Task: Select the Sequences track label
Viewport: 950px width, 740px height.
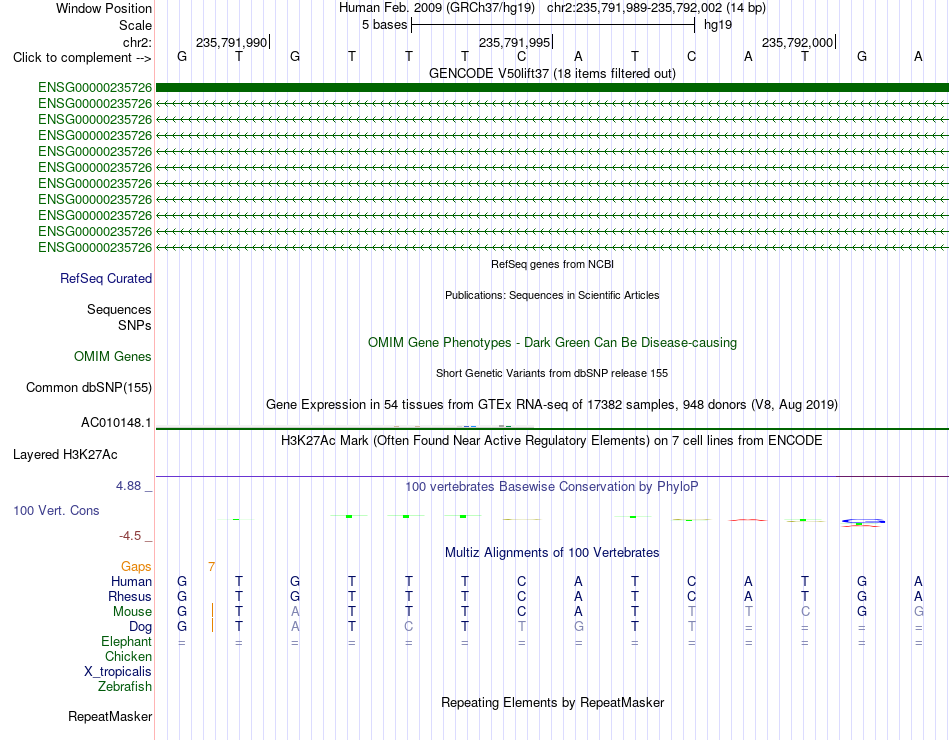Action: 119,310
